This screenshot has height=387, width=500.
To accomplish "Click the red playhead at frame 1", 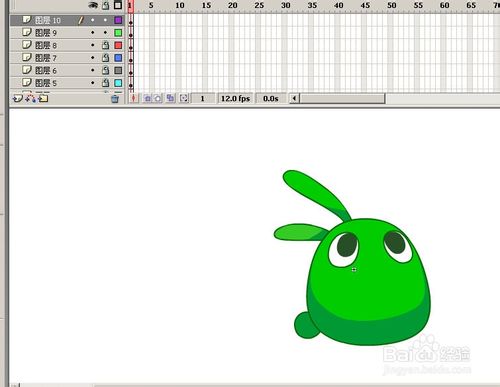I will (130, 6).
